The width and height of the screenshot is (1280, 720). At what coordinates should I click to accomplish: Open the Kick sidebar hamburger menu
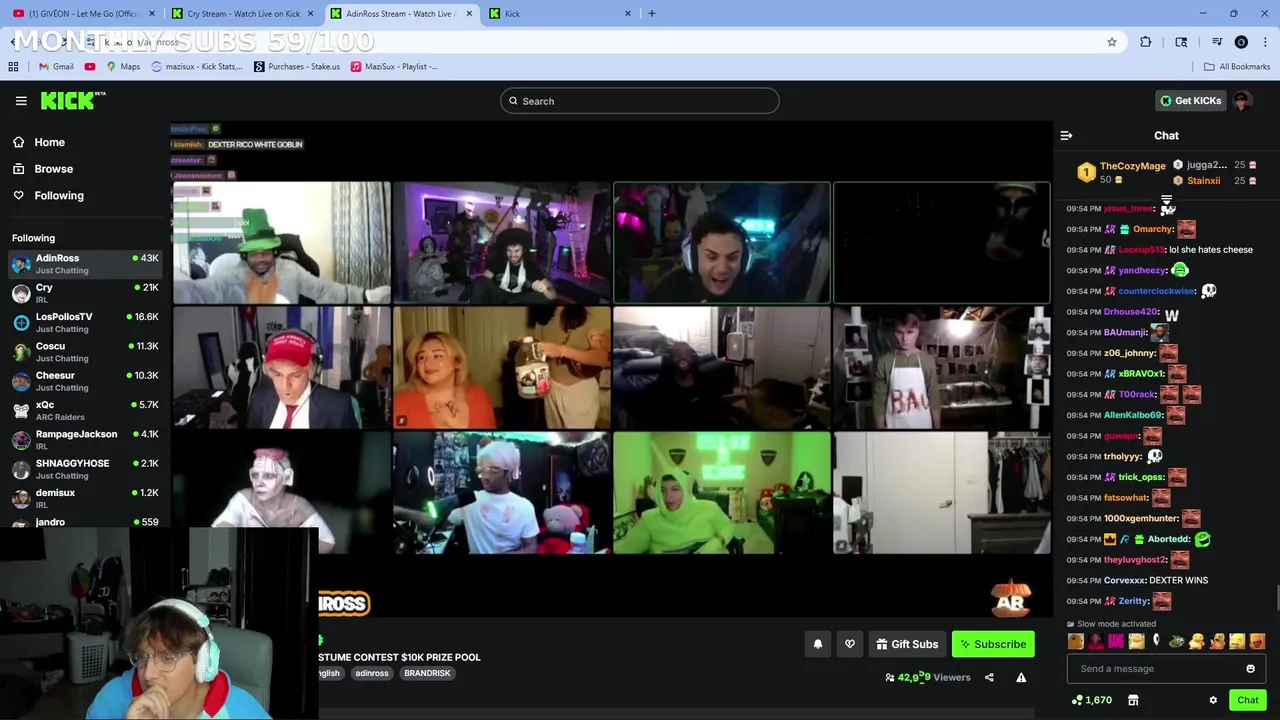pyautogui.click(x=21, y=101)
